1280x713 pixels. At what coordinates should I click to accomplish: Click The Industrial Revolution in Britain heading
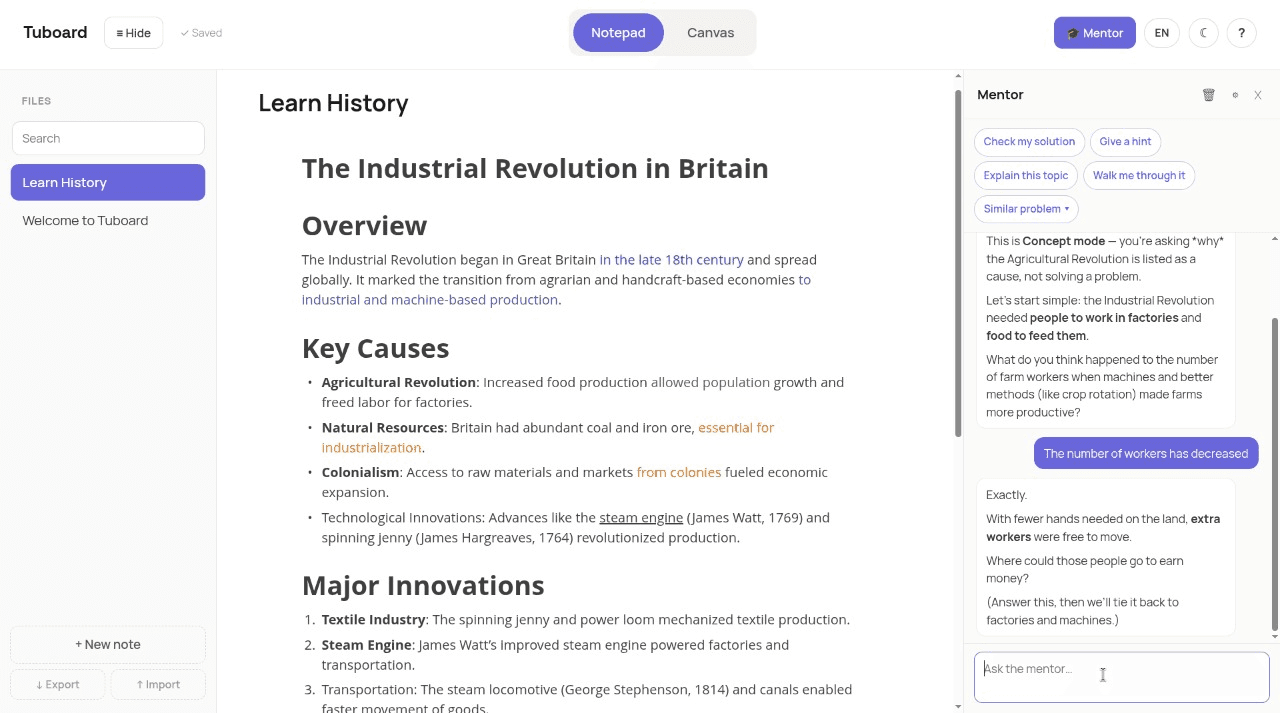(x=535, y=168)
